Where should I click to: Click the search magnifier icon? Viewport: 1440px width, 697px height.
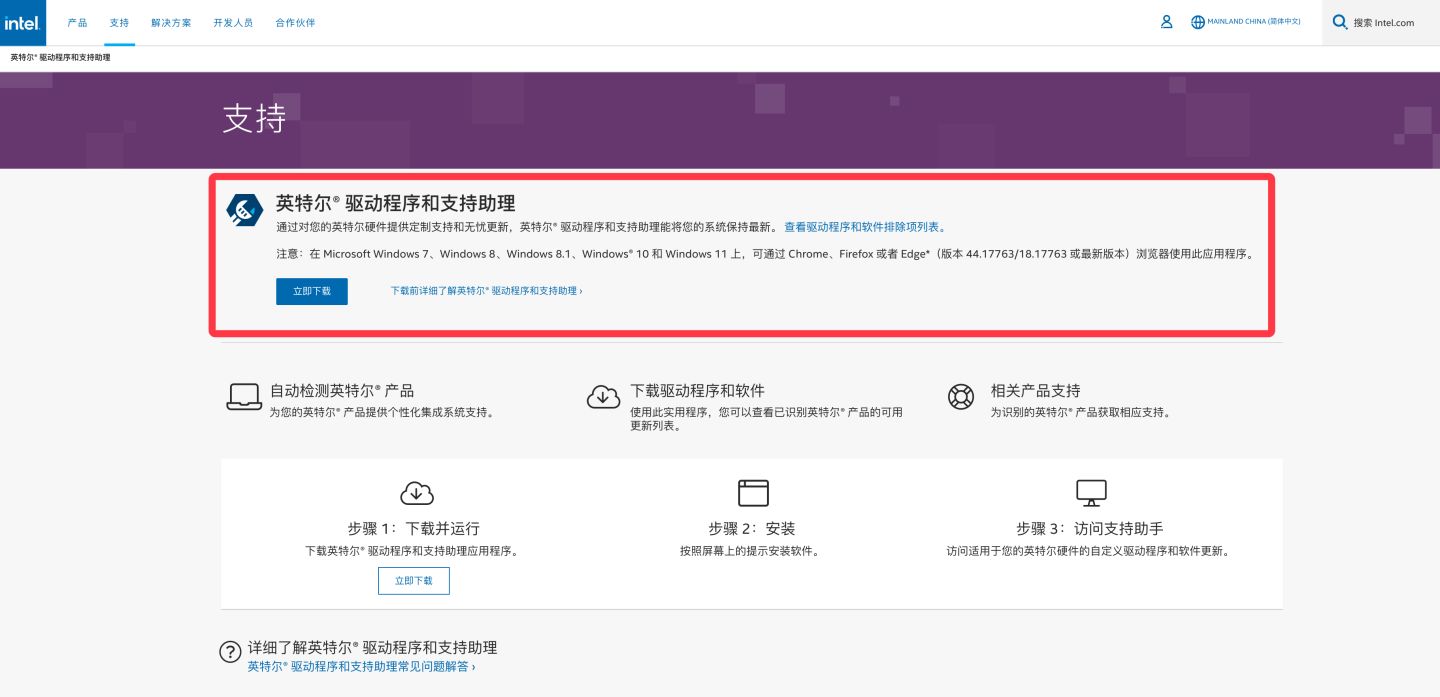tap(1339, 22)
